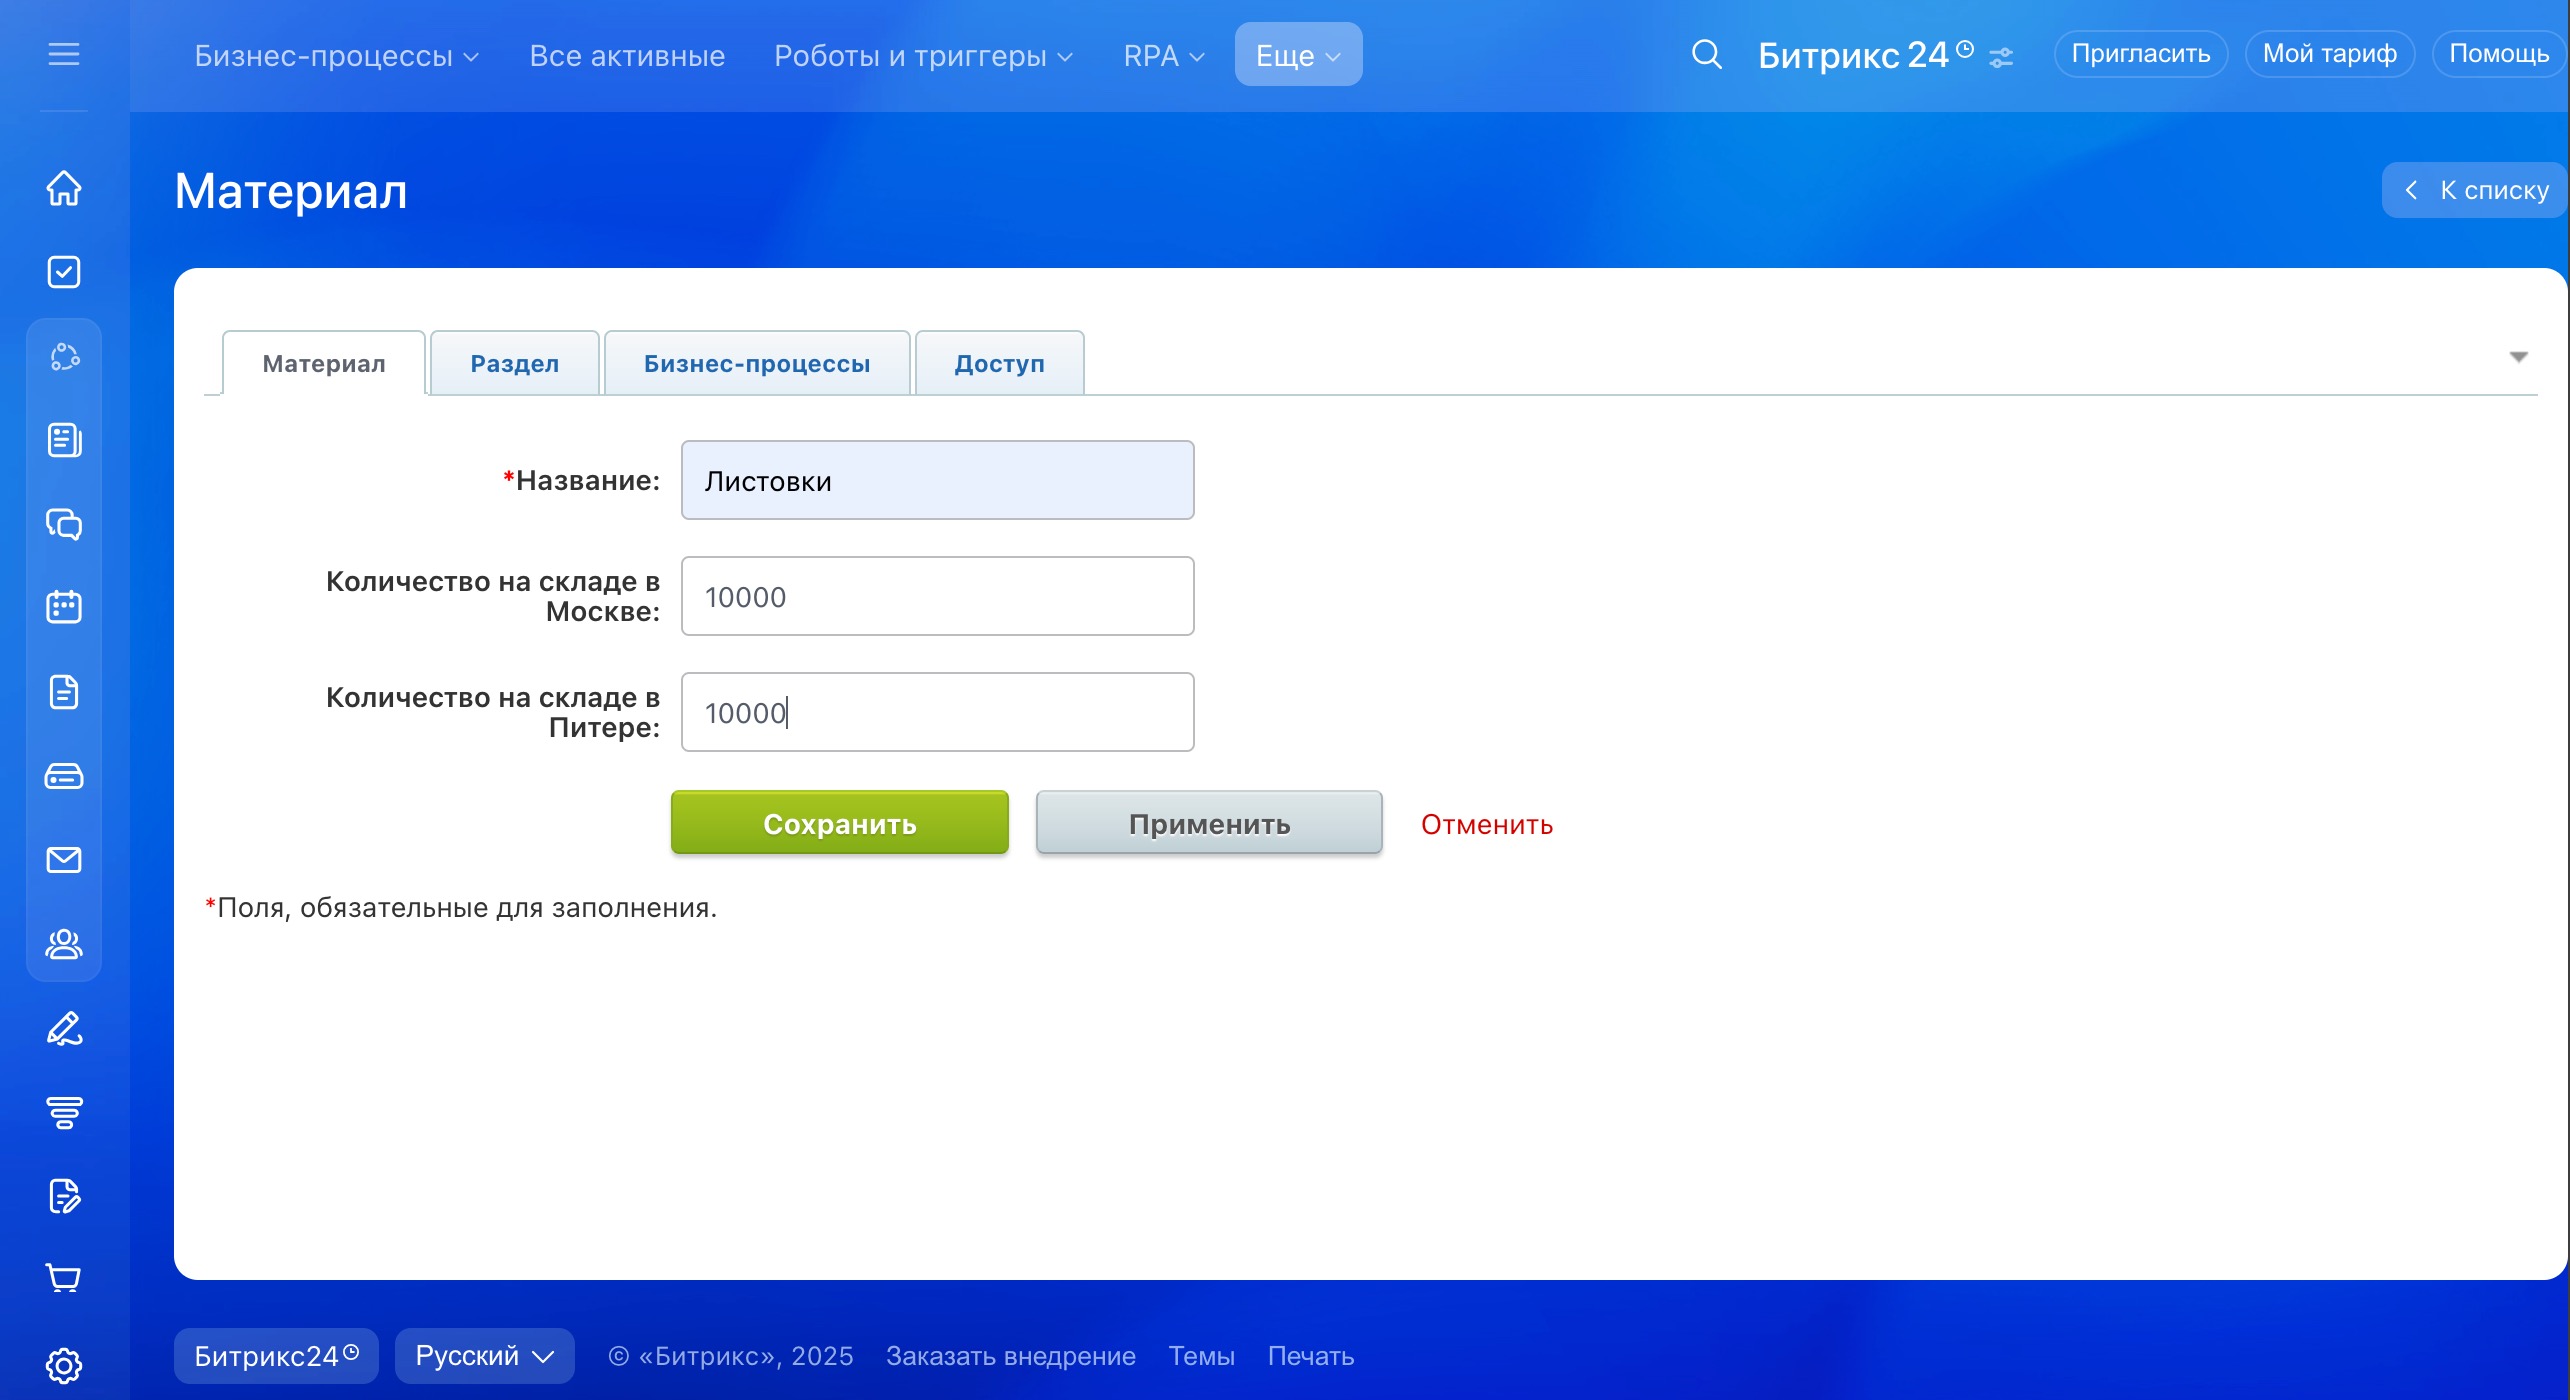Open the Заказать внедрение footer link
The image size is (2570, 1400).
click(x=1011, y=1356)
